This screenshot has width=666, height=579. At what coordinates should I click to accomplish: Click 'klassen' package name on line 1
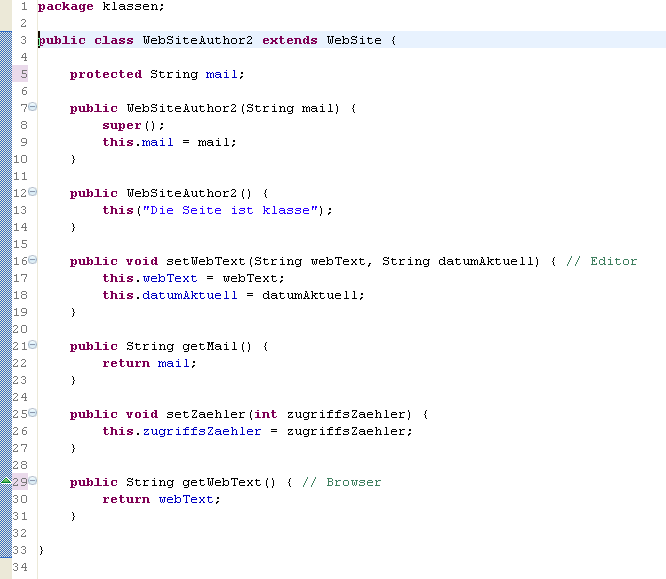point(130,6)
